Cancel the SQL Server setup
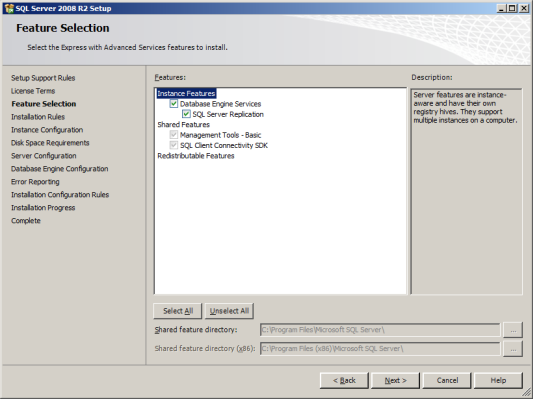Screen dimensions: 533x399 447,380
